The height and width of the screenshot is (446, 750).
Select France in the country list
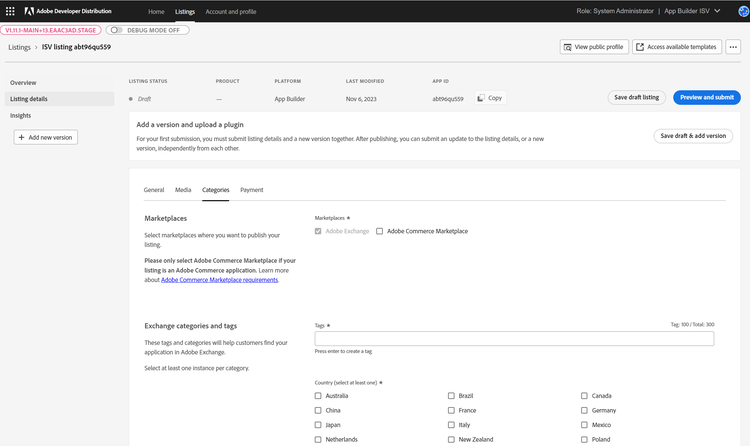[x=451, y=411]
